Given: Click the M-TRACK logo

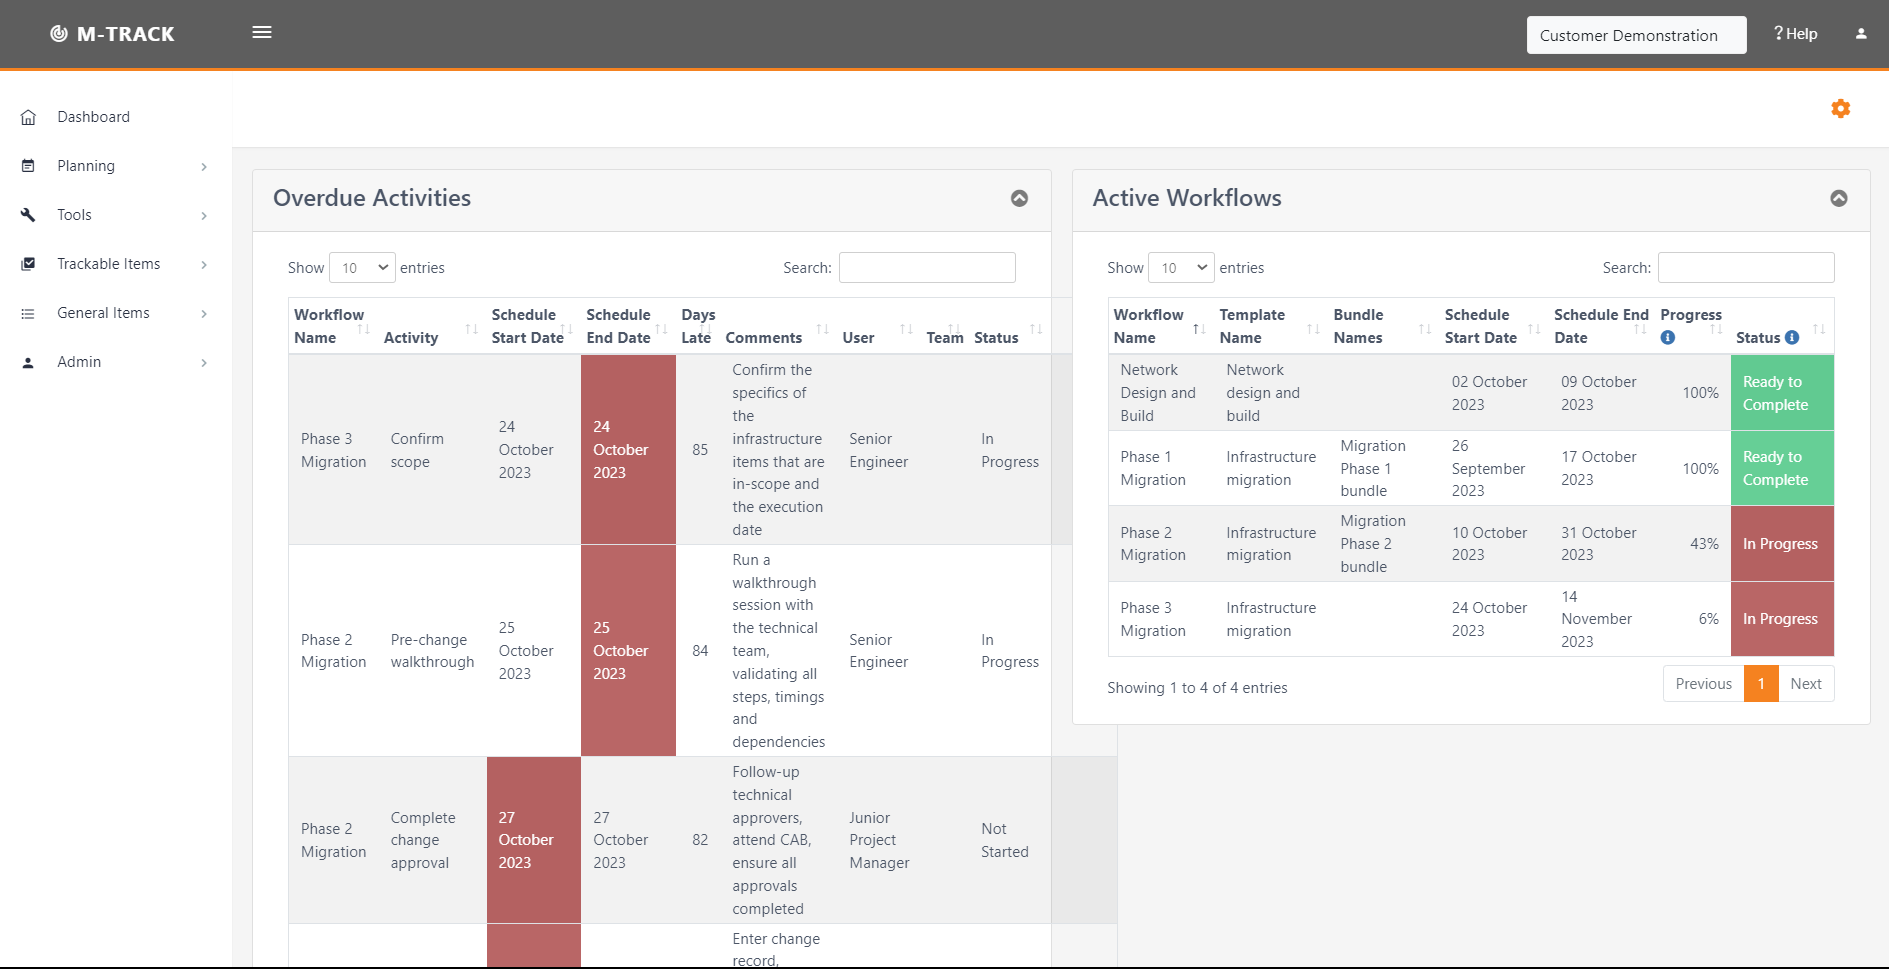Looking at the screenshot, I should [x=112, y=34].
